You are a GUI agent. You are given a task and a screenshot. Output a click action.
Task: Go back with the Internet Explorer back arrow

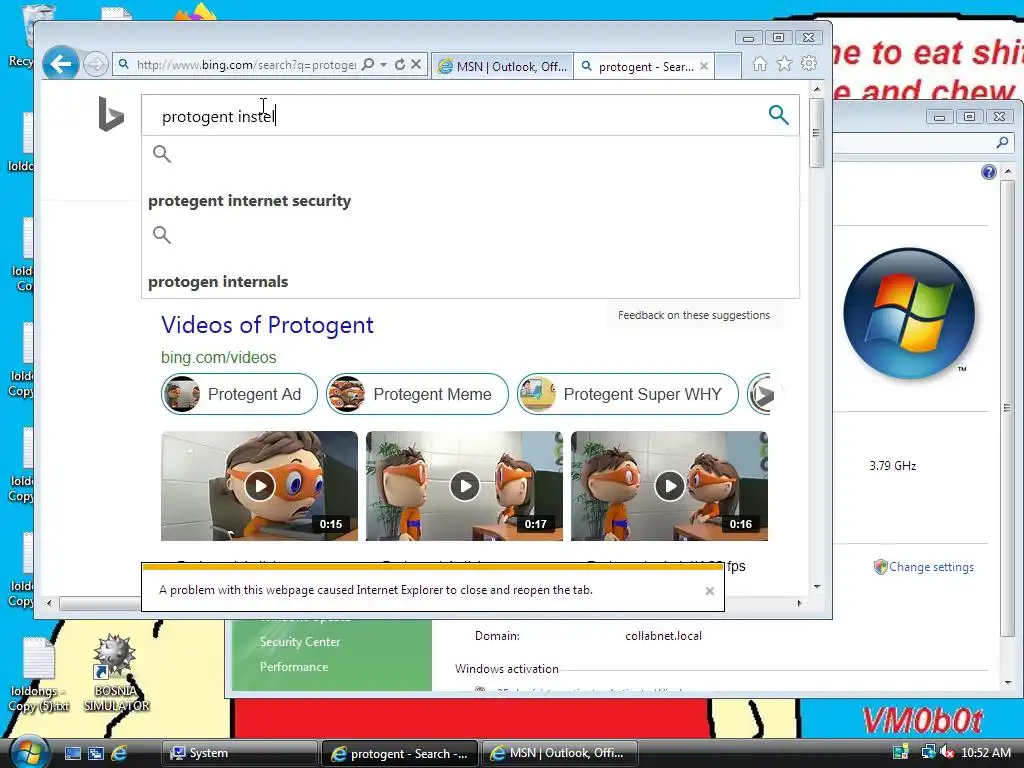coord(61,64)
